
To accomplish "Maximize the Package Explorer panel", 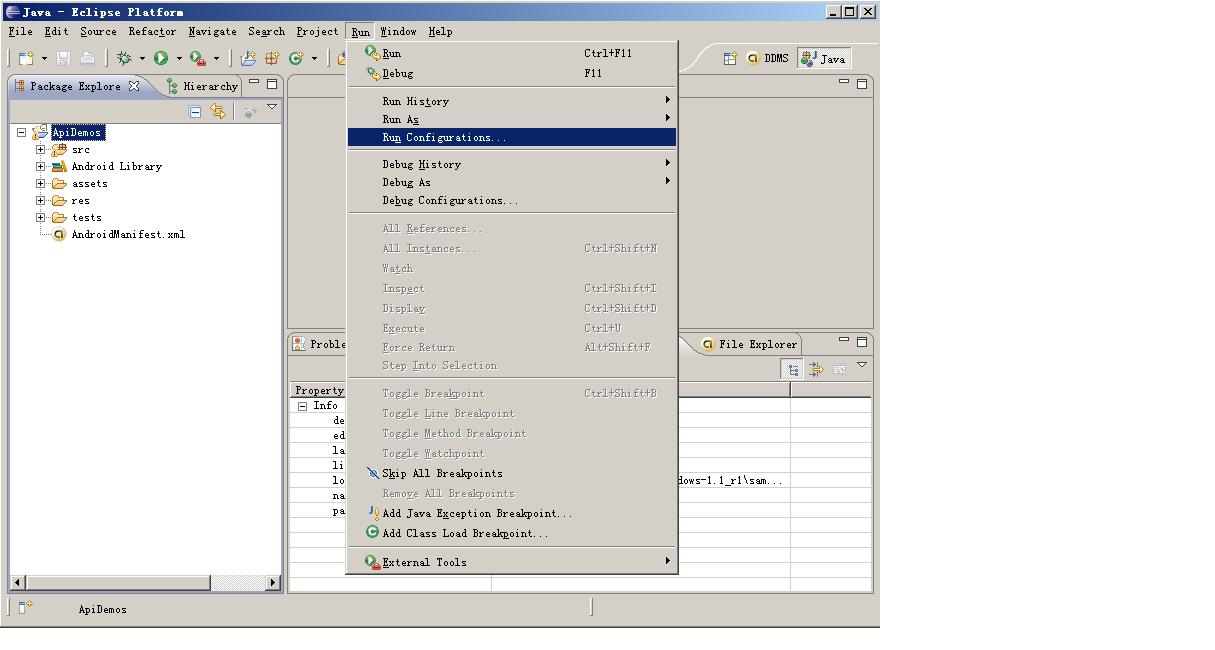I will point(271,84).
